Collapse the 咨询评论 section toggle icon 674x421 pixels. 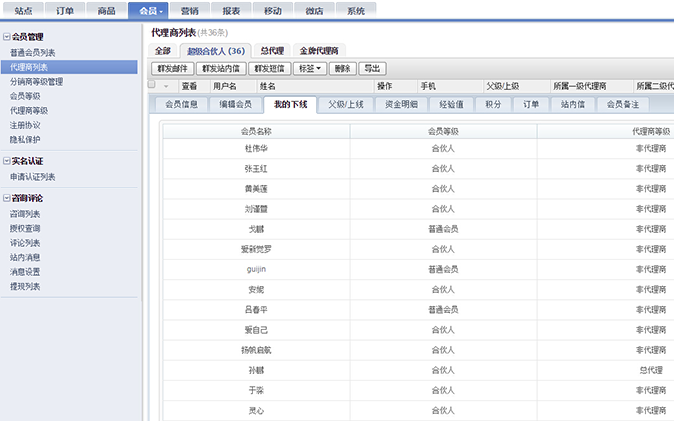click(x=7, y=199)
